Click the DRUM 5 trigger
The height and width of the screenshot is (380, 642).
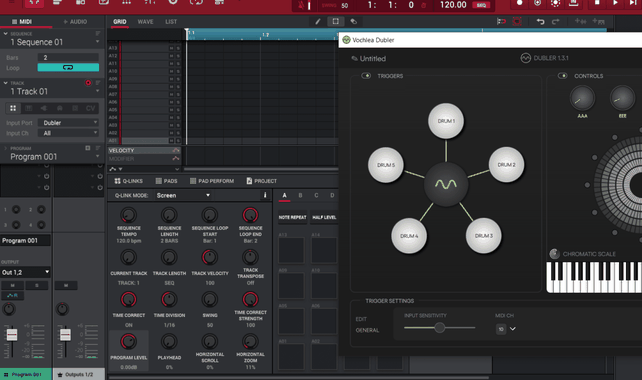click(386, 165)
